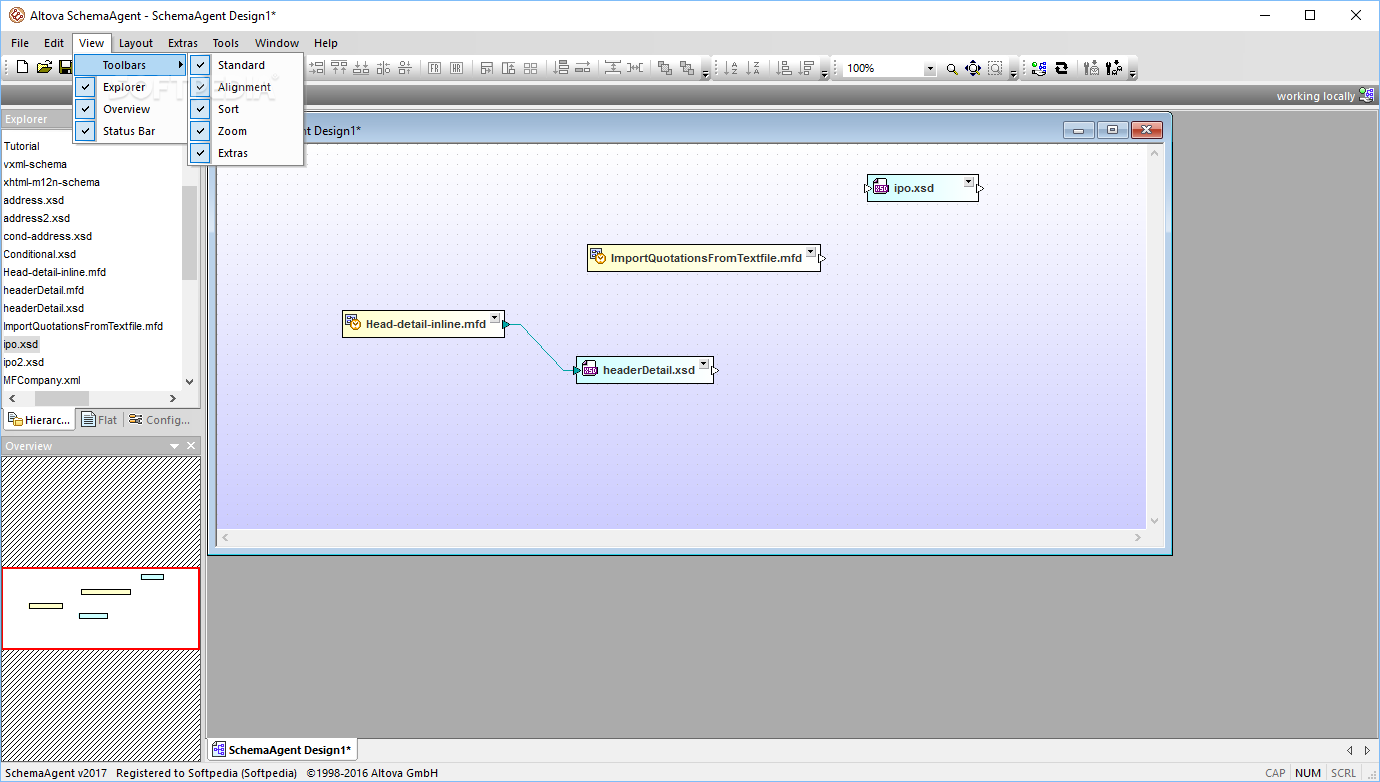Click the zoom to fit icon
Screen dimensions: 1380x782
tap(973, 68)
